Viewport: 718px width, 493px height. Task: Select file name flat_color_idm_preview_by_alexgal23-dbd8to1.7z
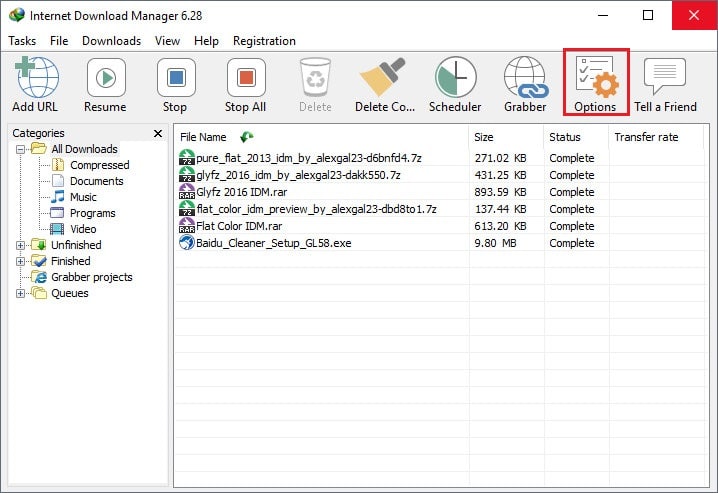coord(316,209)
